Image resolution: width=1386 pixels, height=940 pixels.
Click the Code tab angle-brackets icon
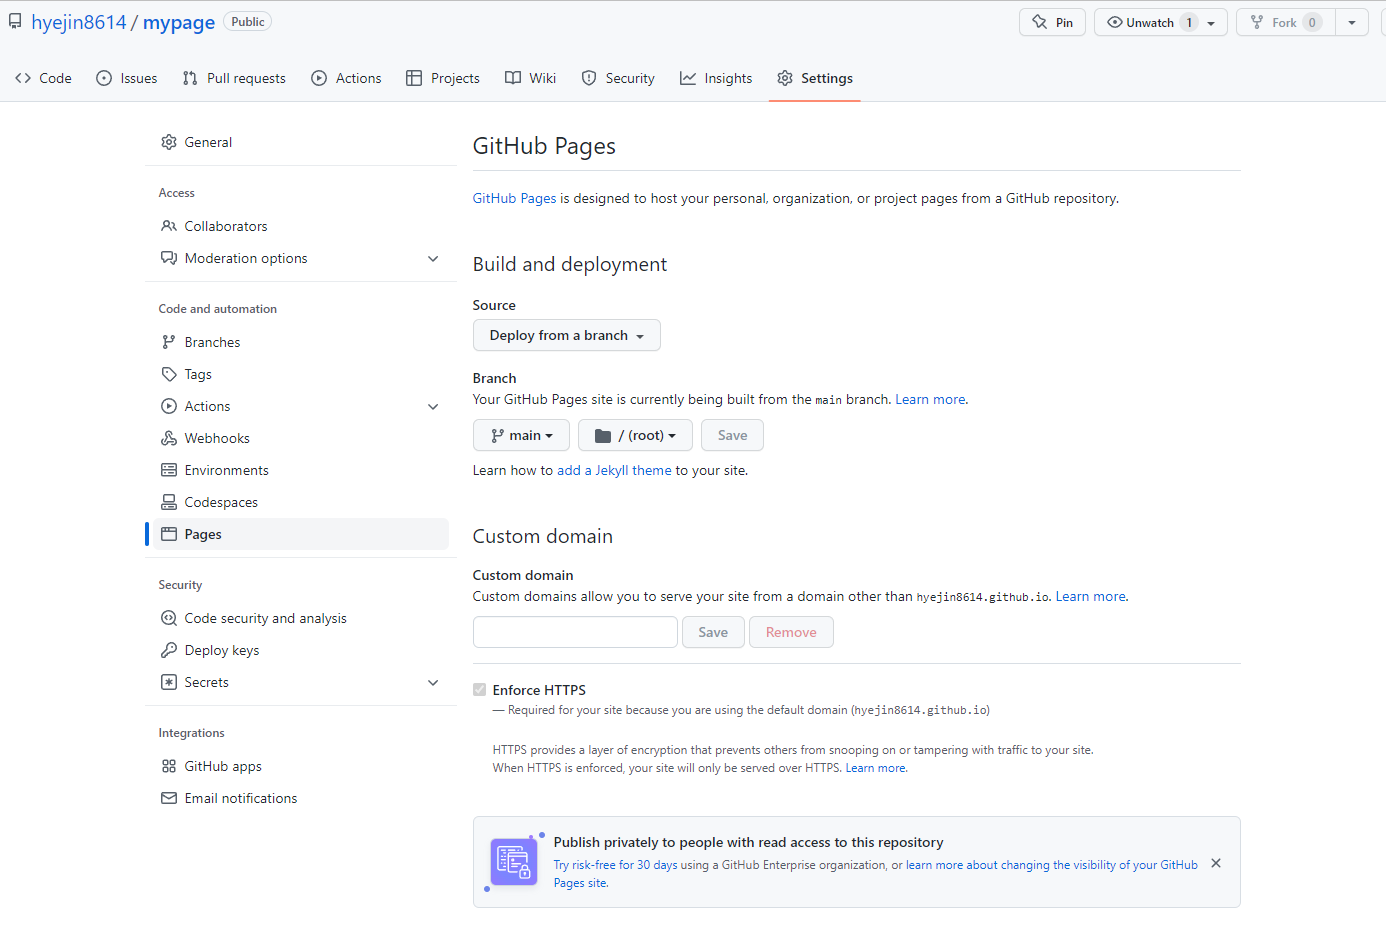tap(23, 78)
